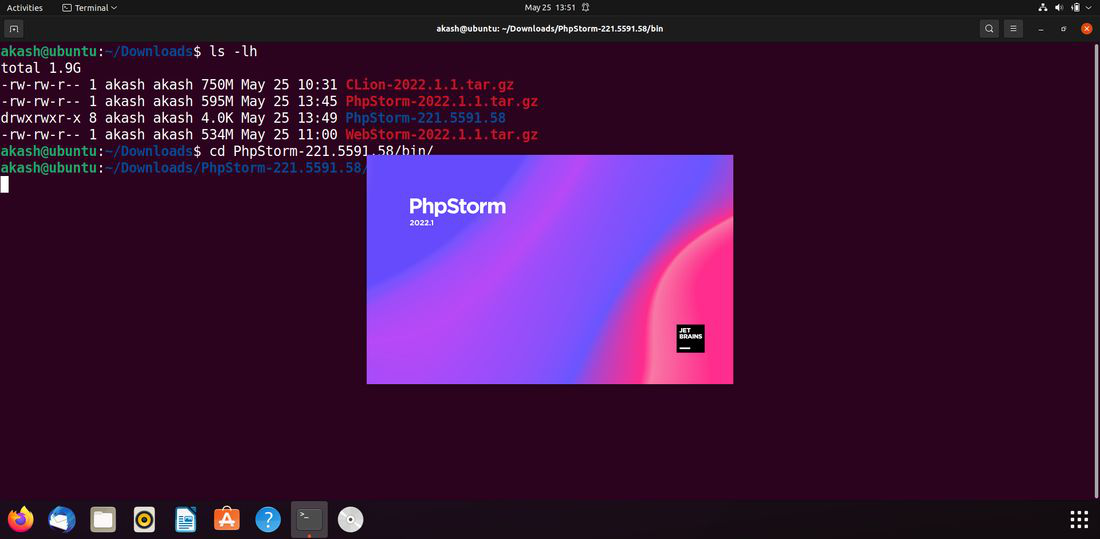The image size is (1100, 539).
Task: Open the date and time calendar
Action: coord(550,8)
